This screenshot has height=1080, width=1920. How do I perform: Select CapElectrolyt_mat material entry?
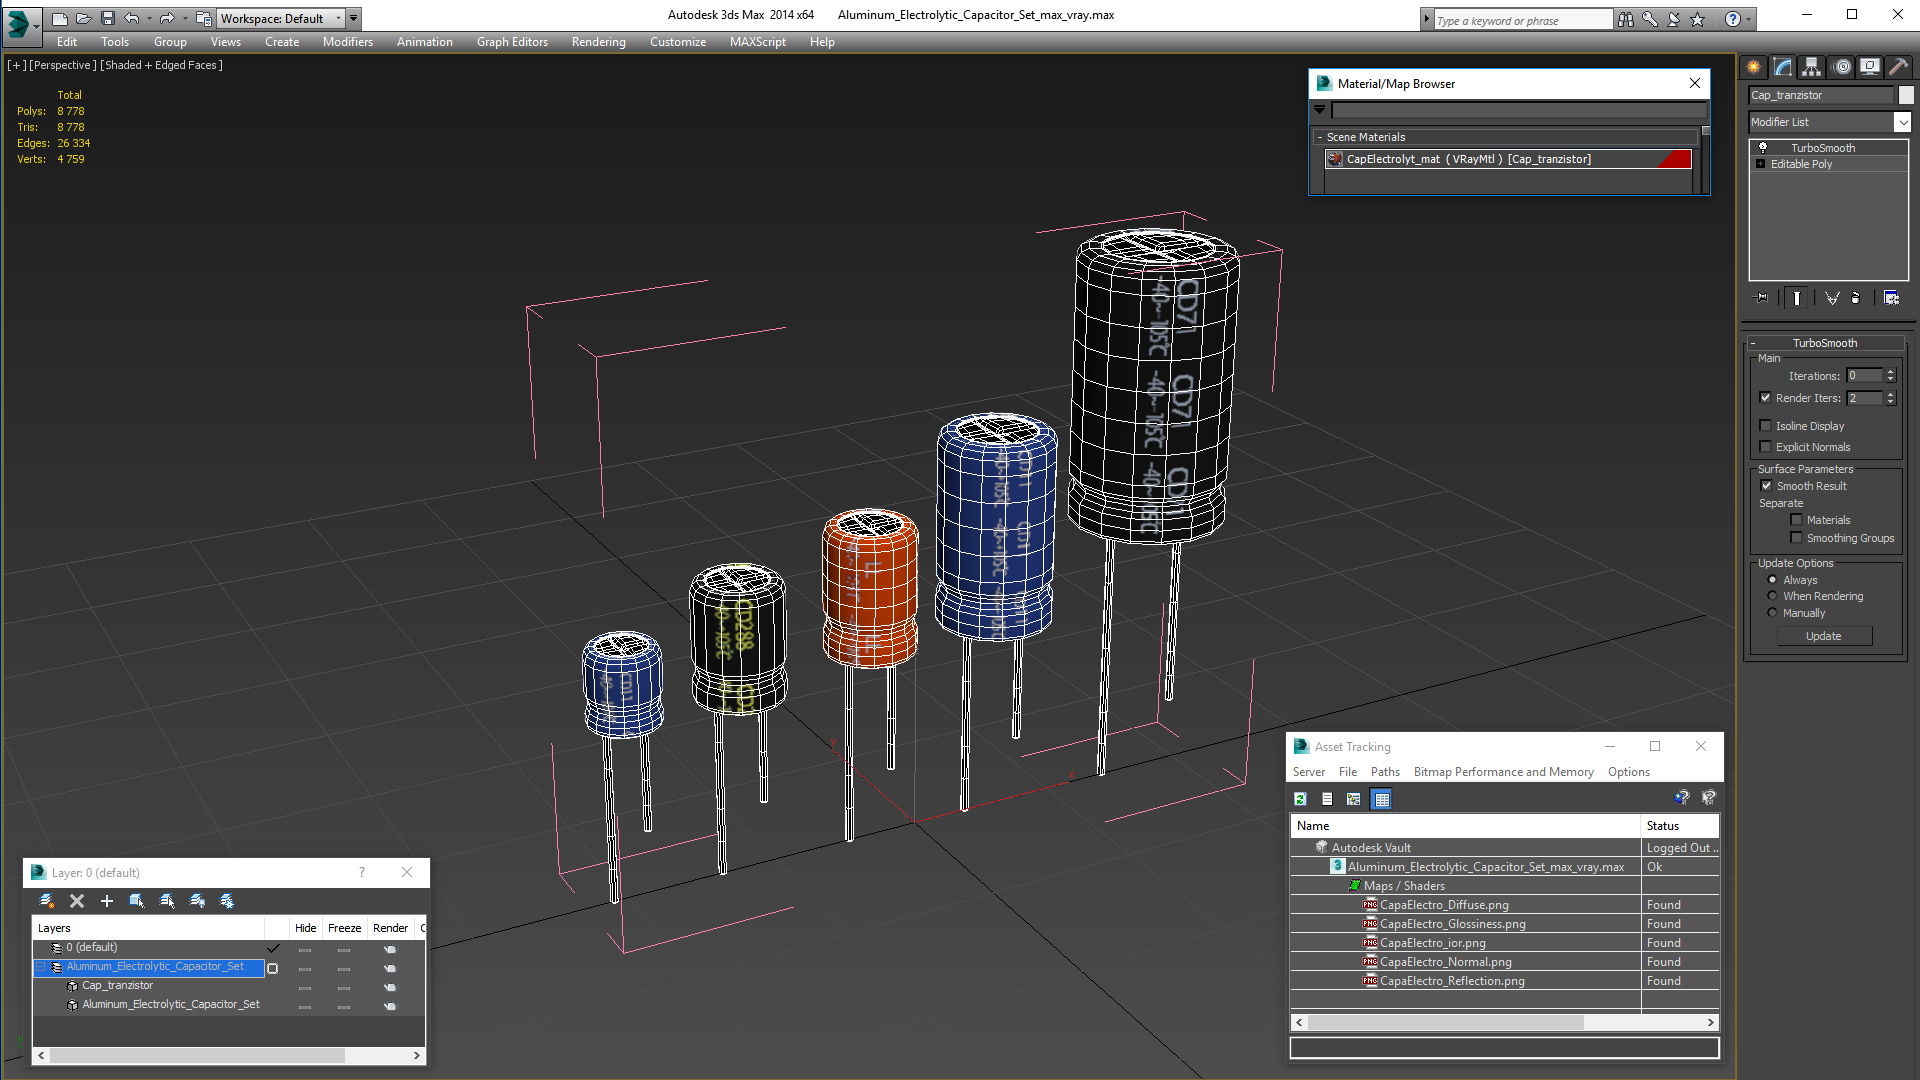point(1508,159)
